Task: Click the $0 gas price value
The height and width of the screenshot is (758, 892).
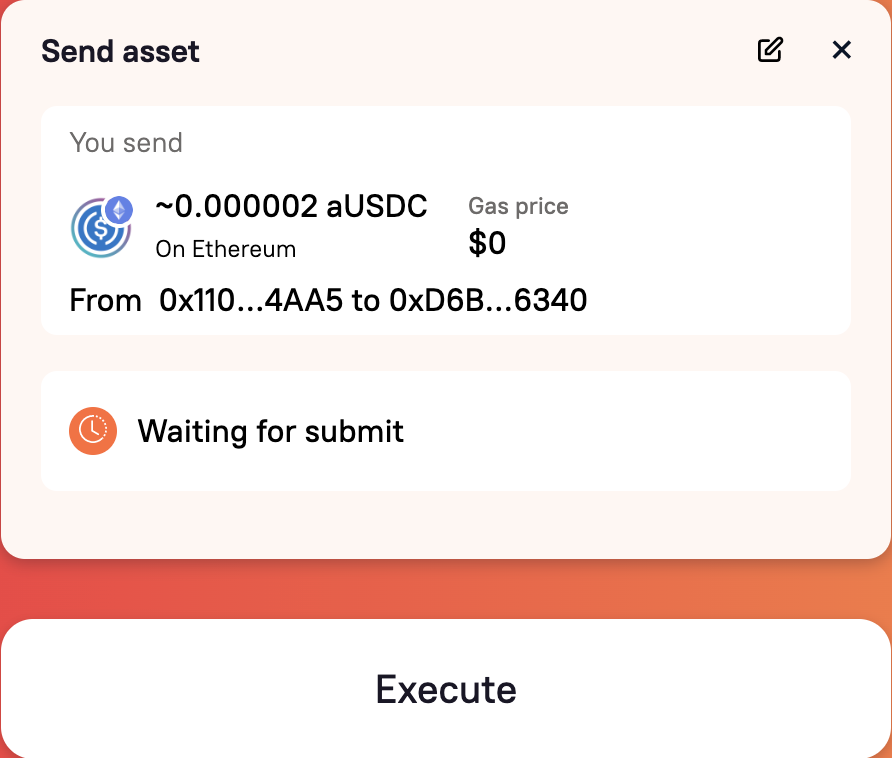Action: pos(487,243)
